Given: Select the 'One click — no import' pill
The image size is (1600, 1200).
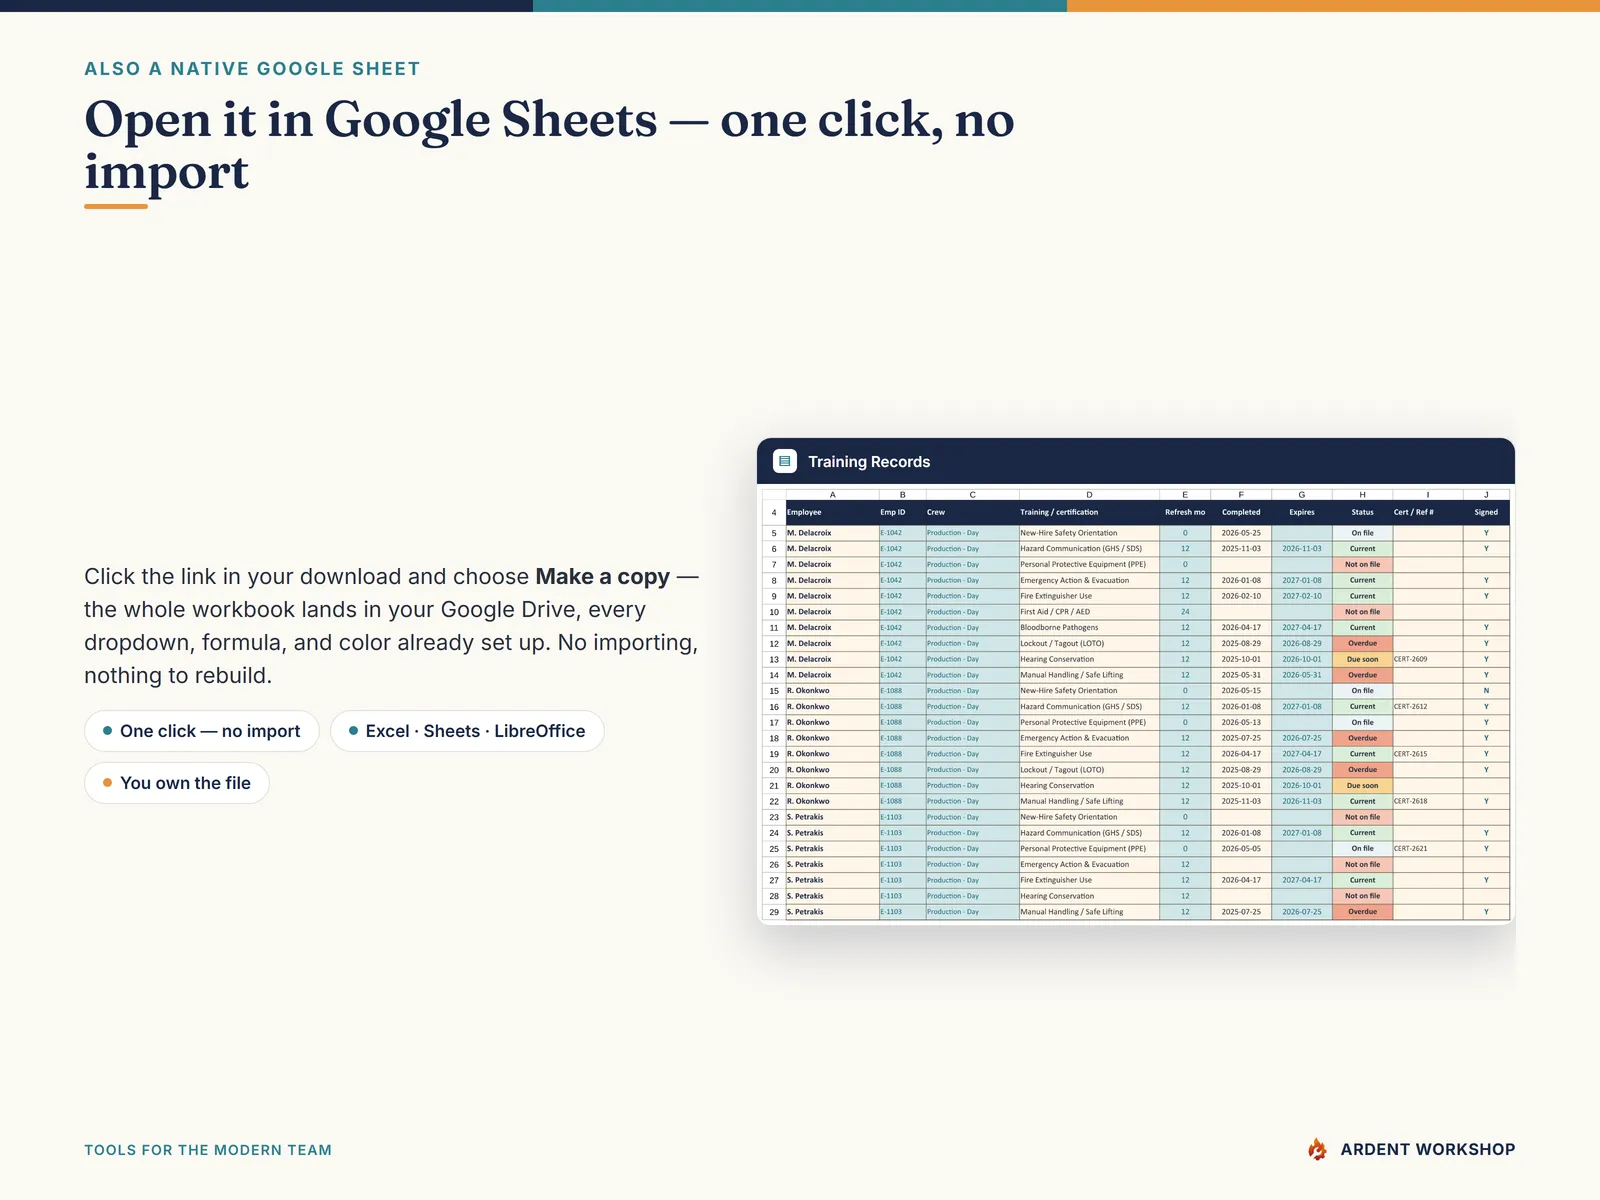Looking at the screenshot, I should pyautogui.click(x=202, y=731).
